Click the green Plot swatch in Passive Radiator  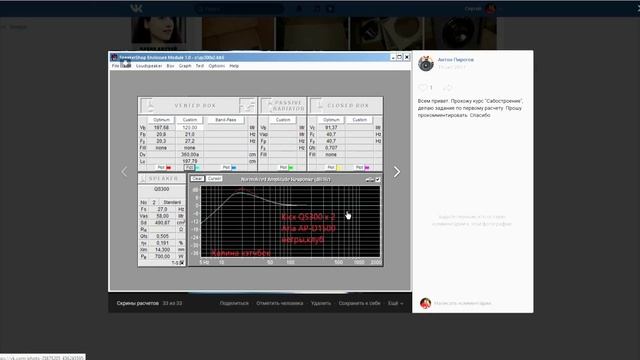pos(291,167)
